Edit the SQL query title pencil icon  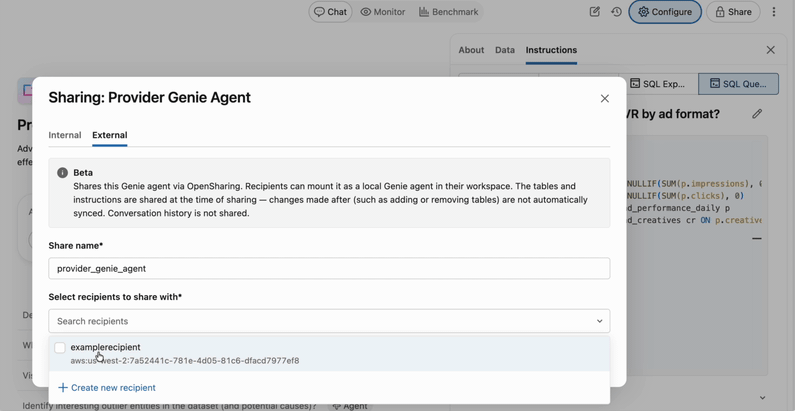756,114
